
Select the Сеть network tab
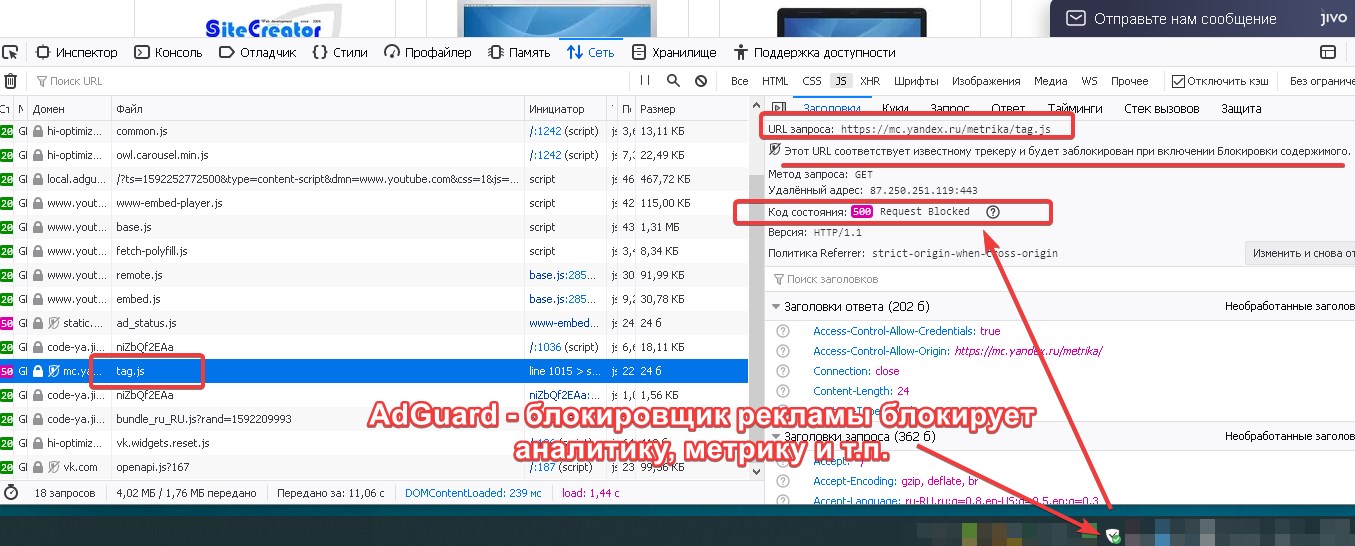pyautogui.click(x=590, y=53)
